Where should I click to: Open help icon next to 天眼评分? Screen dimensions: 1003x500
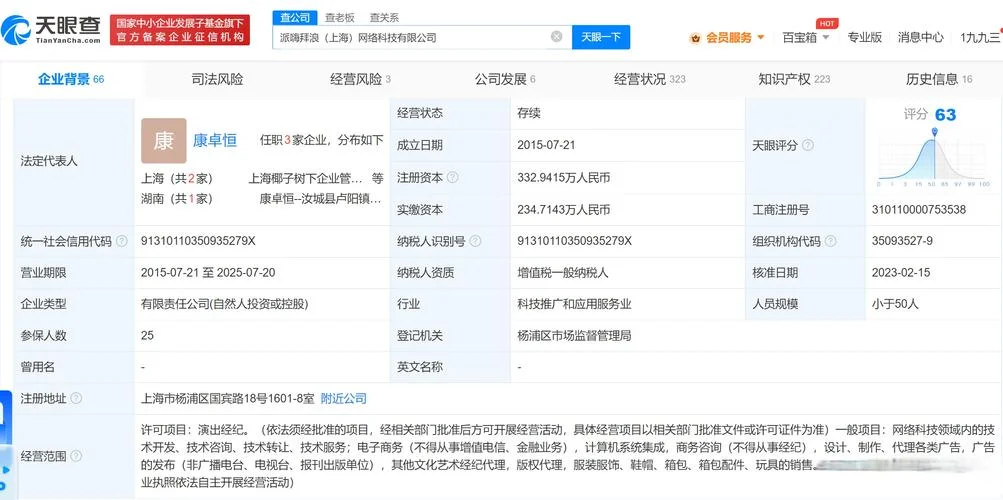(808, 145)
